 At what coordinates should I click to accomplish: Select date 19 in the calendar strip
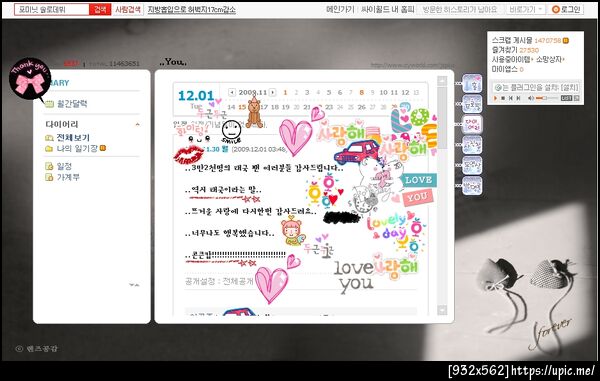(285, 107)
